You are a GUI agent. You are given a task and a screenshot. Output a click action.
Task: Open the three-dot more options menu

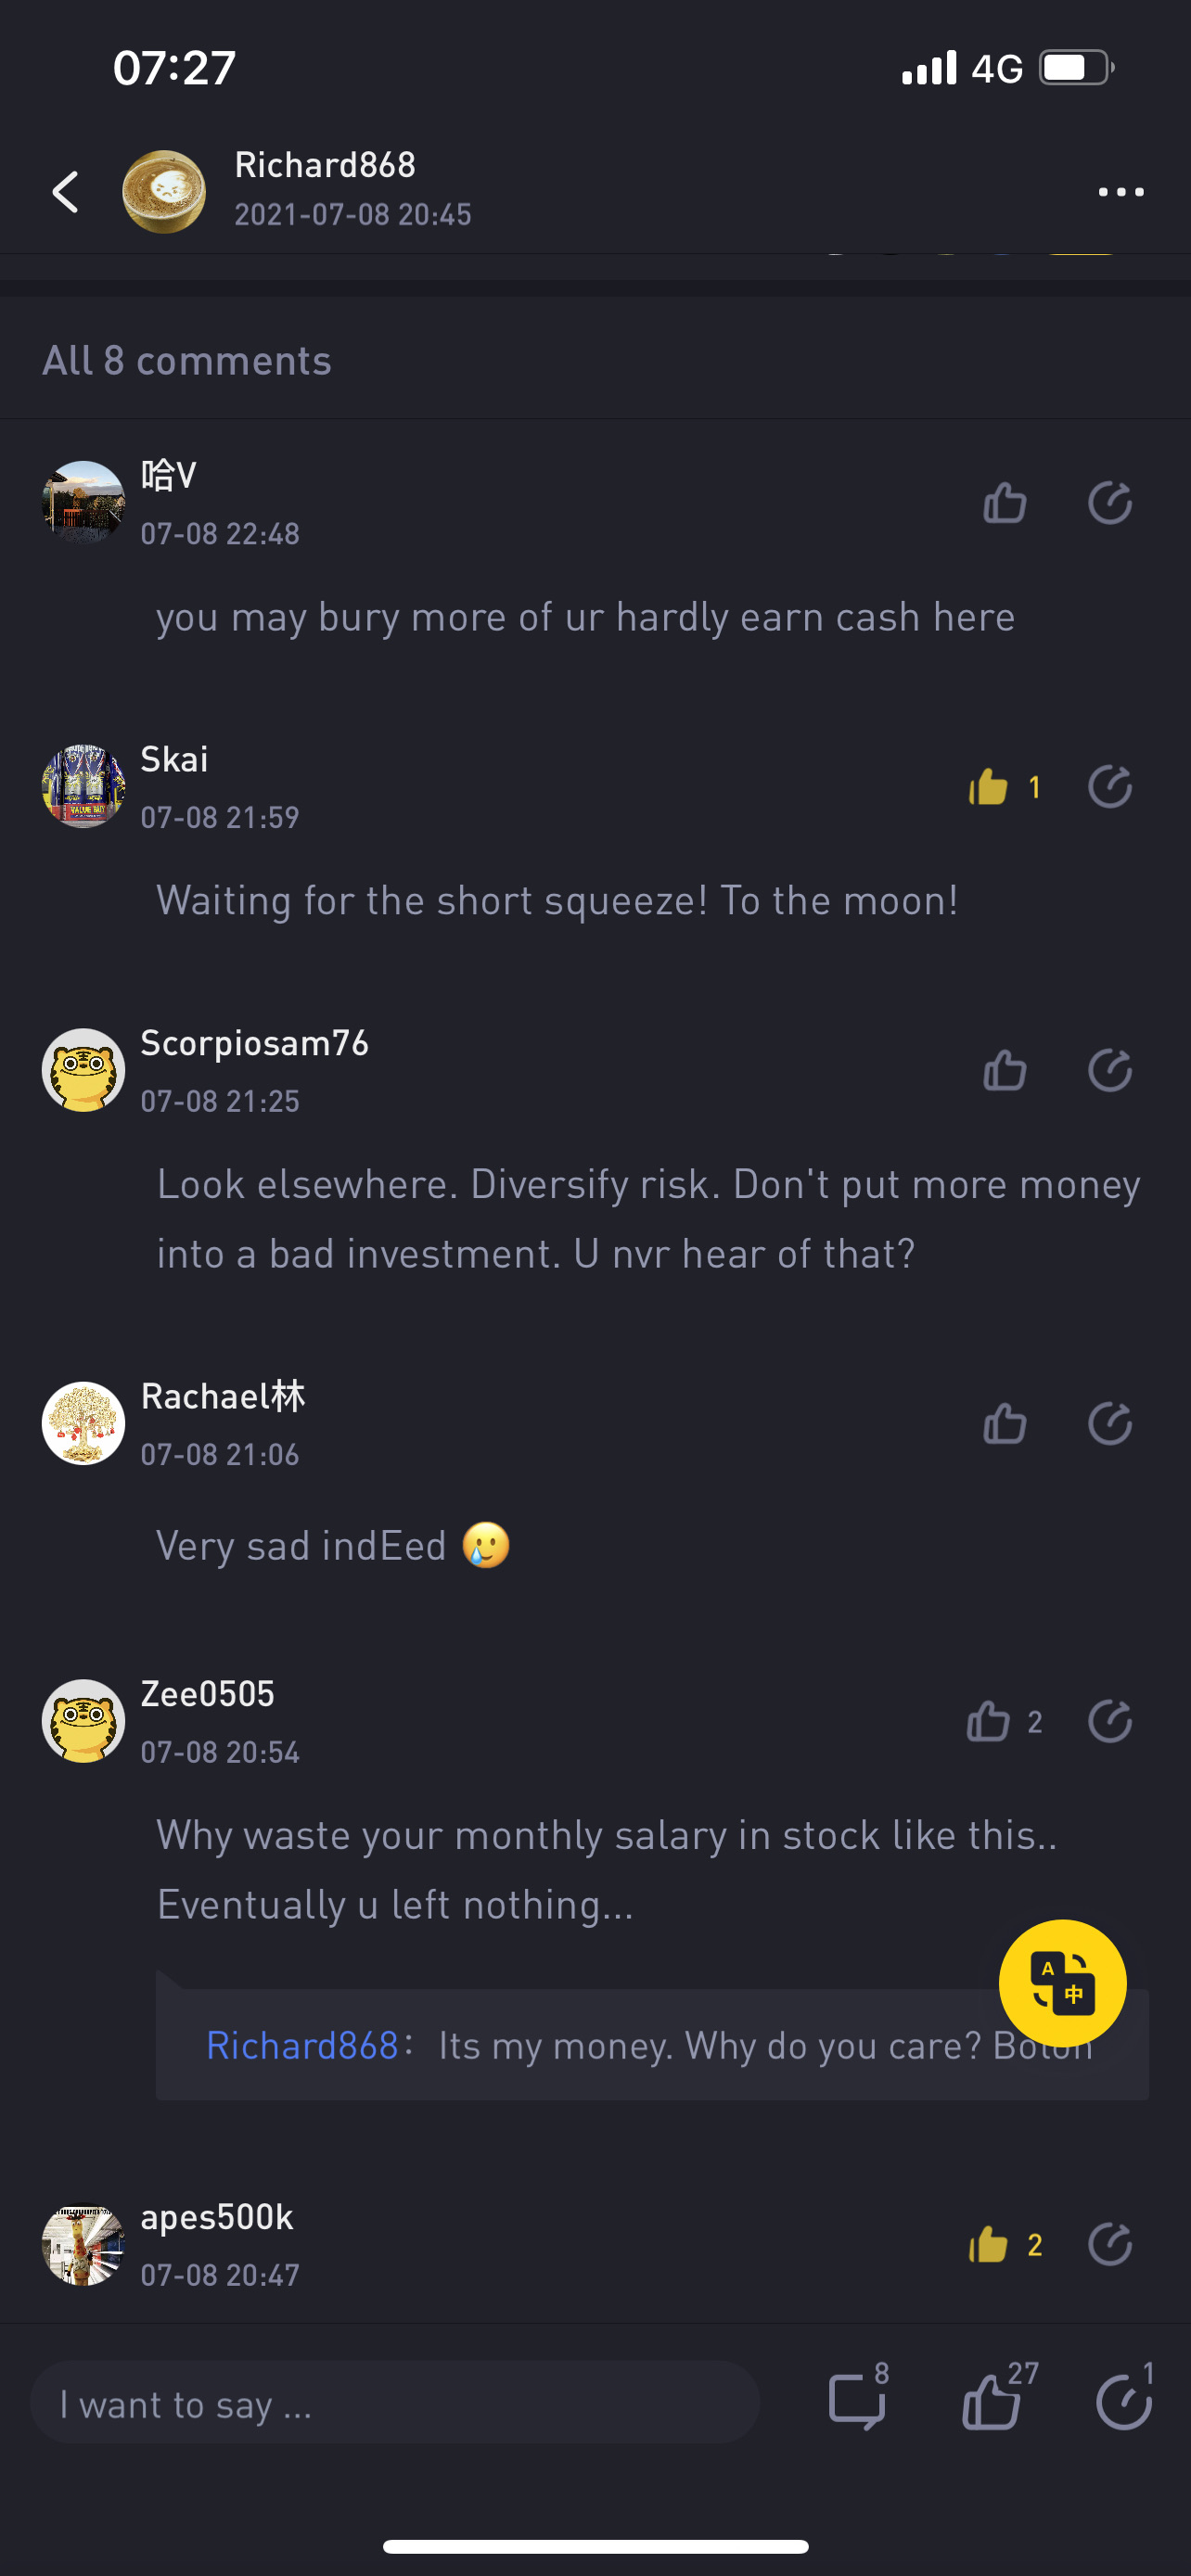pyautogui.click(x=1120, y=192)
